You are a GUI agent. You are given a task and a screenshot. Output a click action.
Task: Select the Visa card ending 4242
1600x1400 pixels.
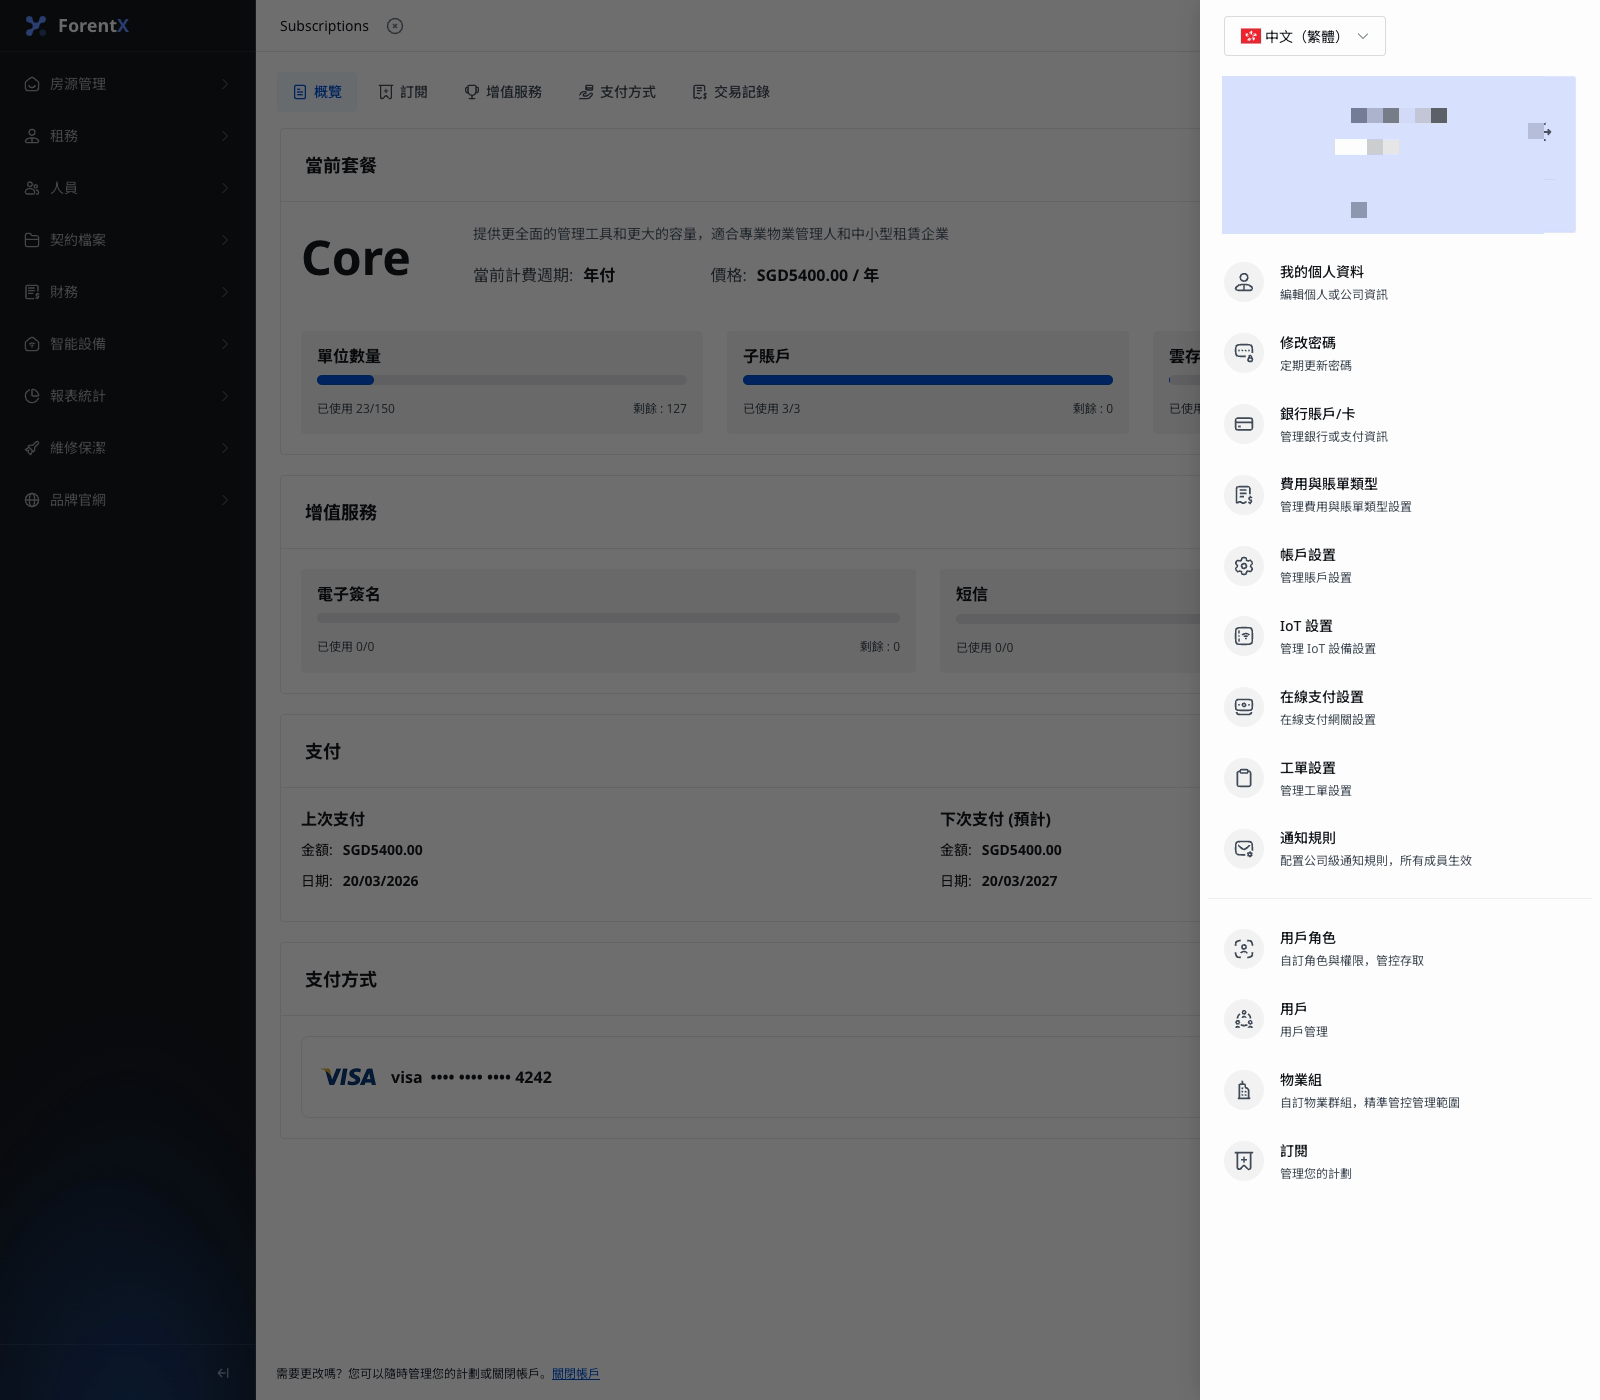click(x=750, y=1077)
